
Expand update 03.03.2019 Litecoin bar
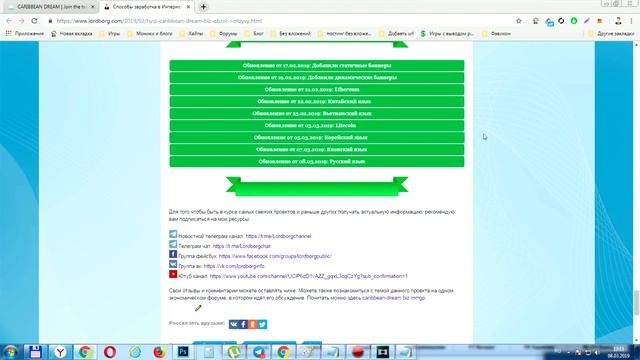317,125
